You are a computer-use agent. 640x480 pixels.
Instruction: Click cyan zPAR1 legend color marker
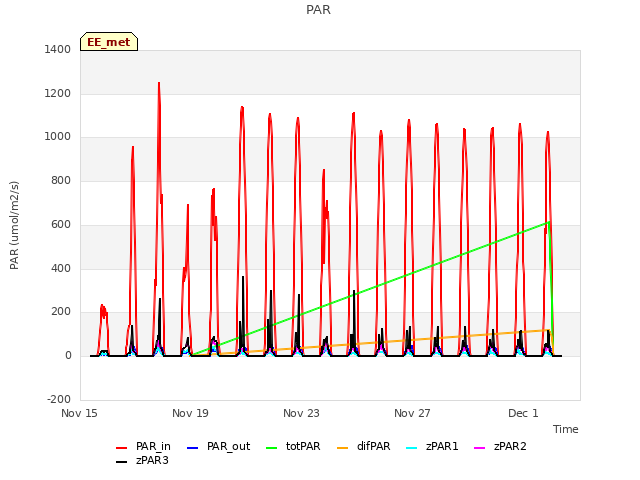pos(411,448)
